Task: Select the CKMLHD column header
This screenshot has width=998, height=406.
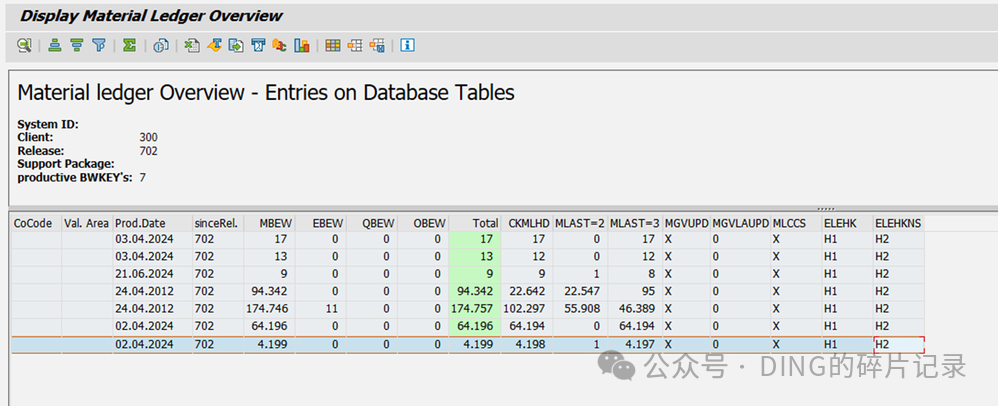Action: click(527, 223)
